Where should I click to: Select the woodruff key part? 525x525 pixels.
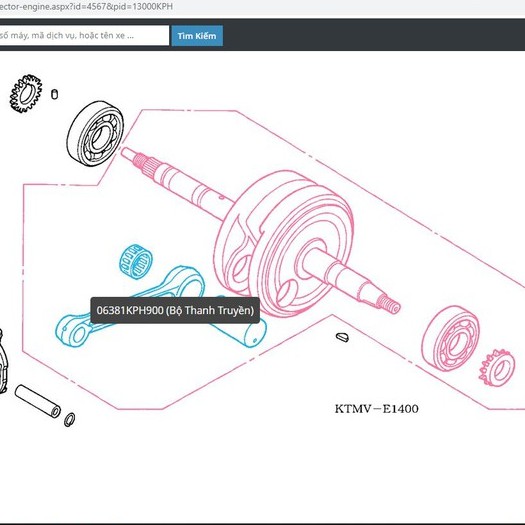[342, 337]
